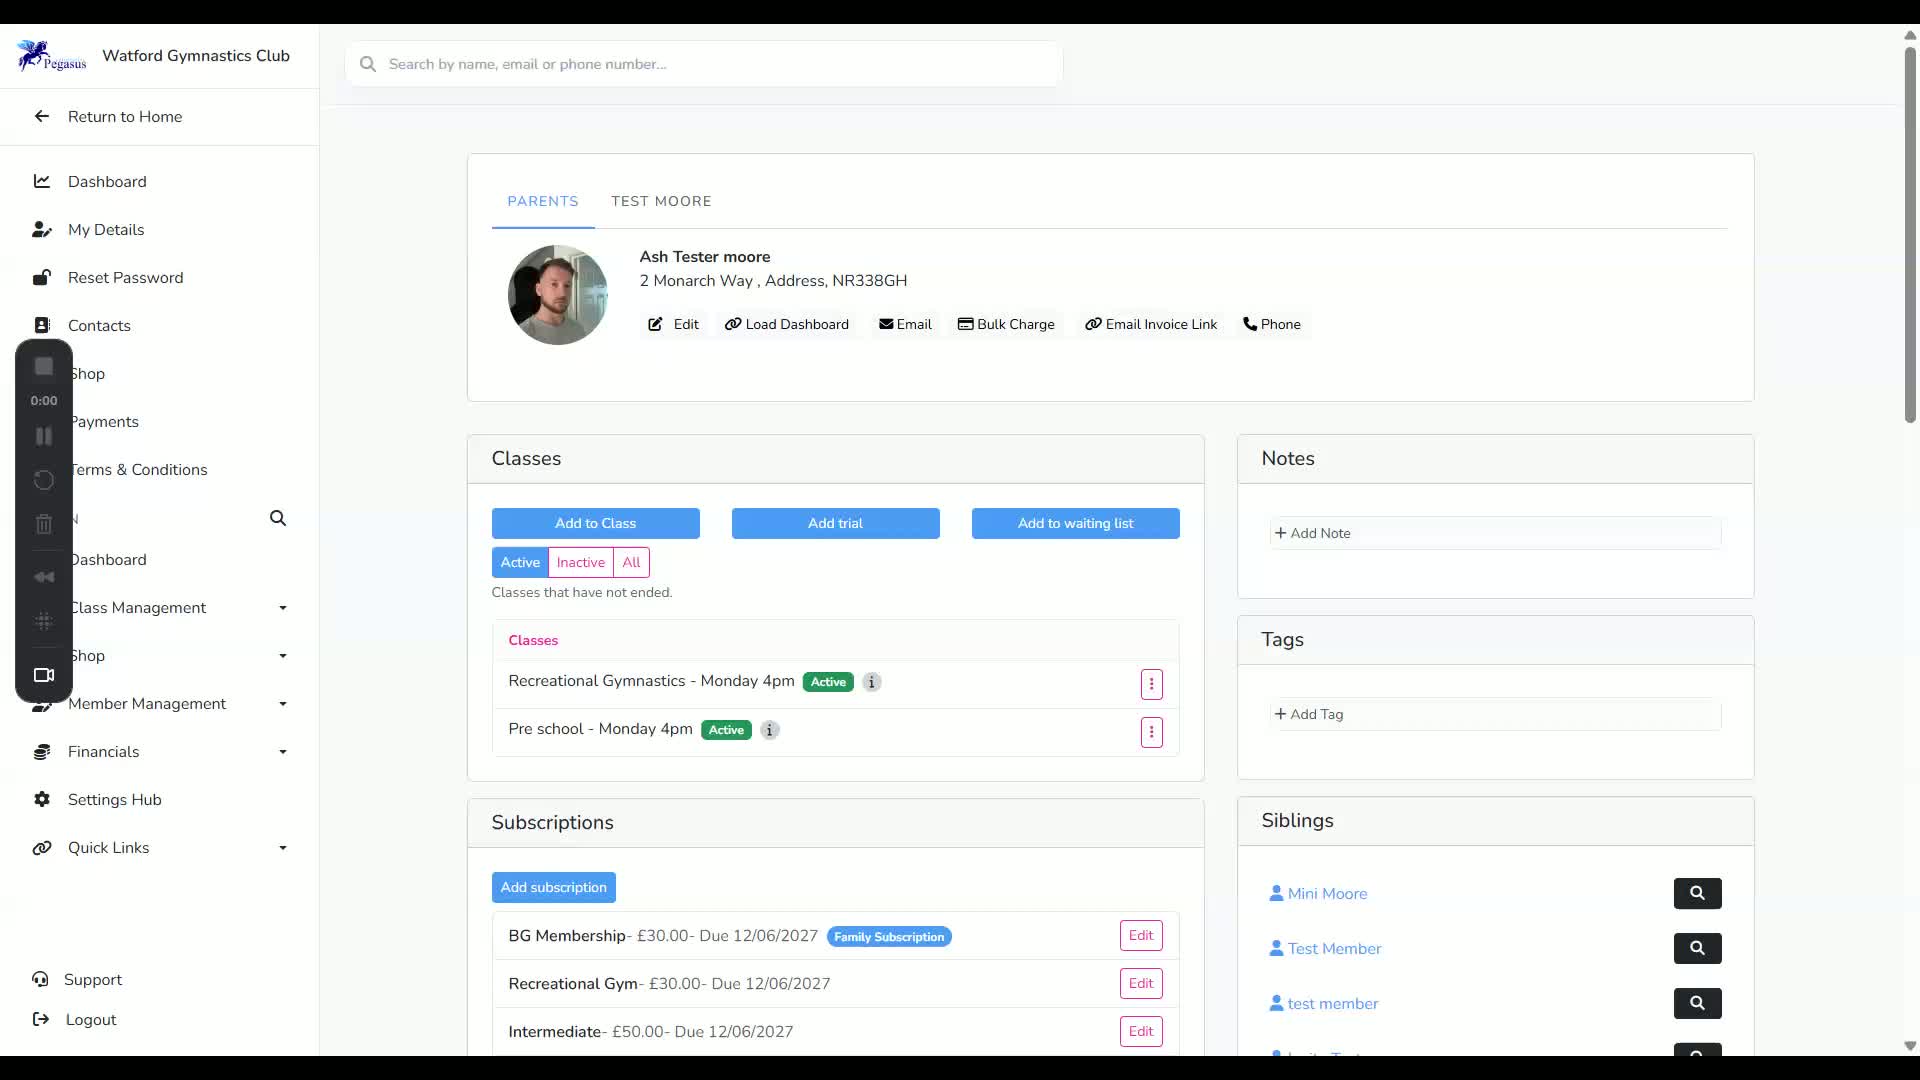
Task: Click the search by name input
Action: pos(704,64)
